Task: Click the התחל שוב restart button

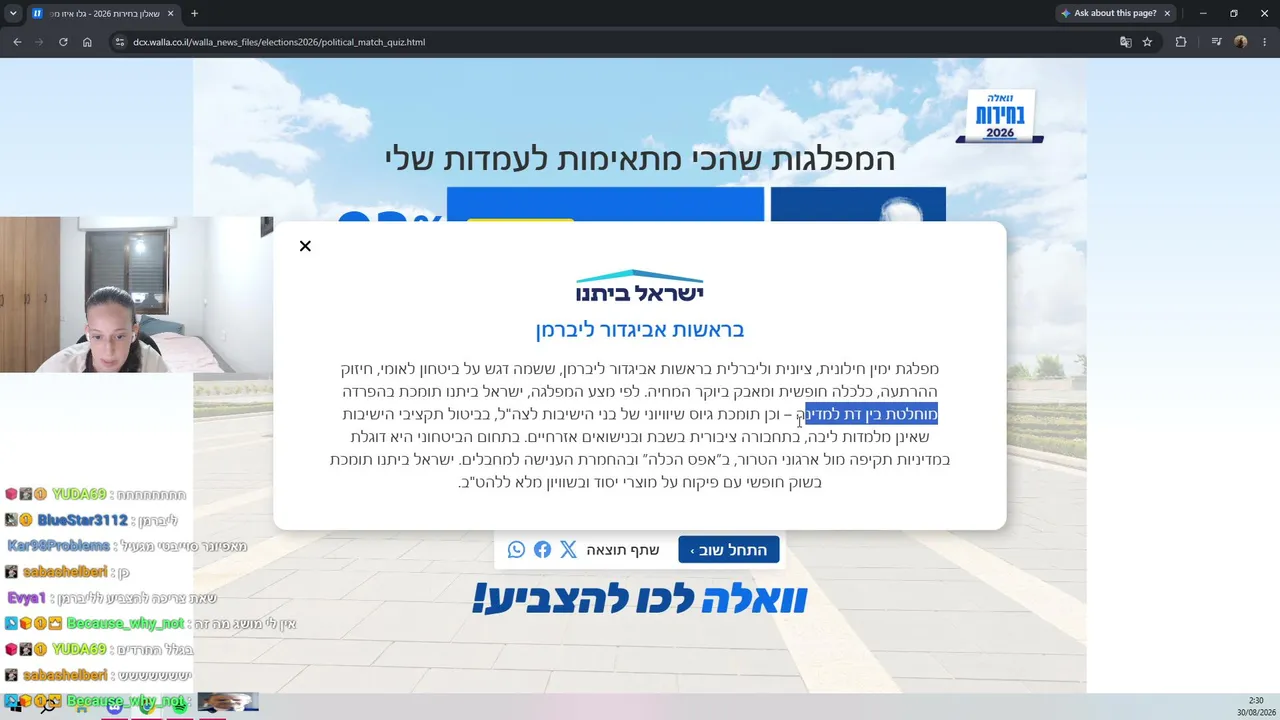Action: click(x=729, y=550)
